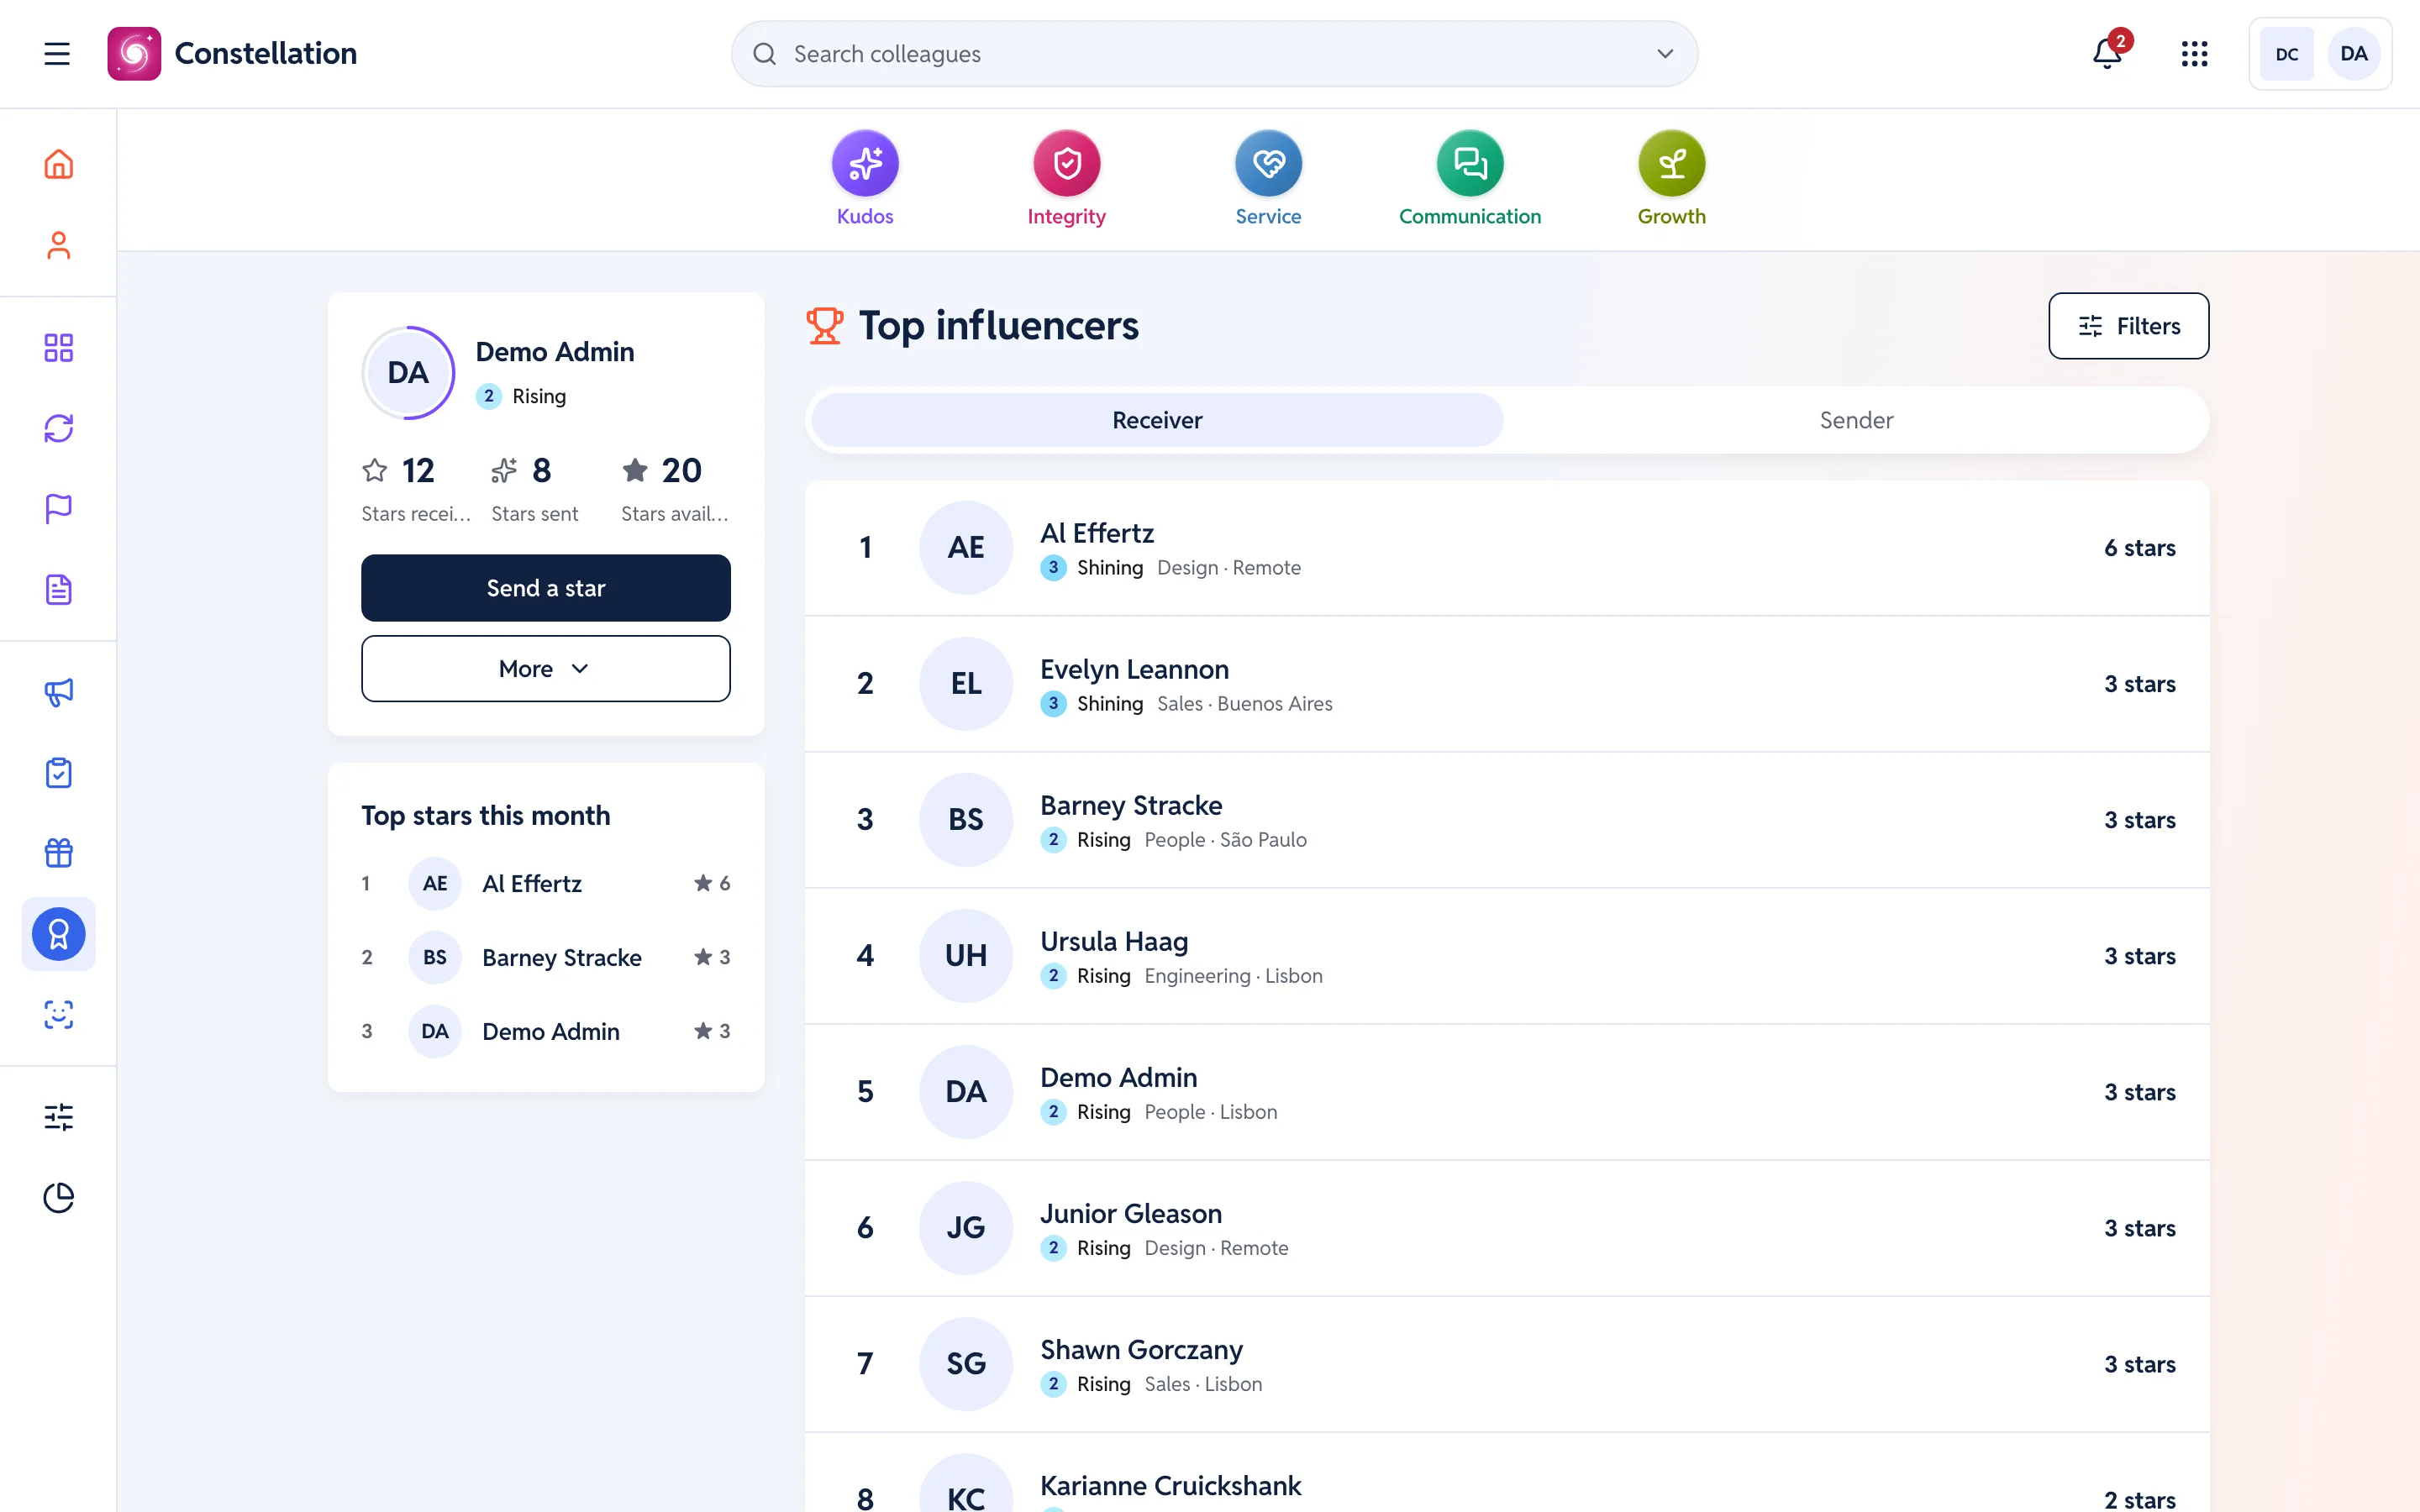Open the notifications bell

click(x=2107, y=54)
